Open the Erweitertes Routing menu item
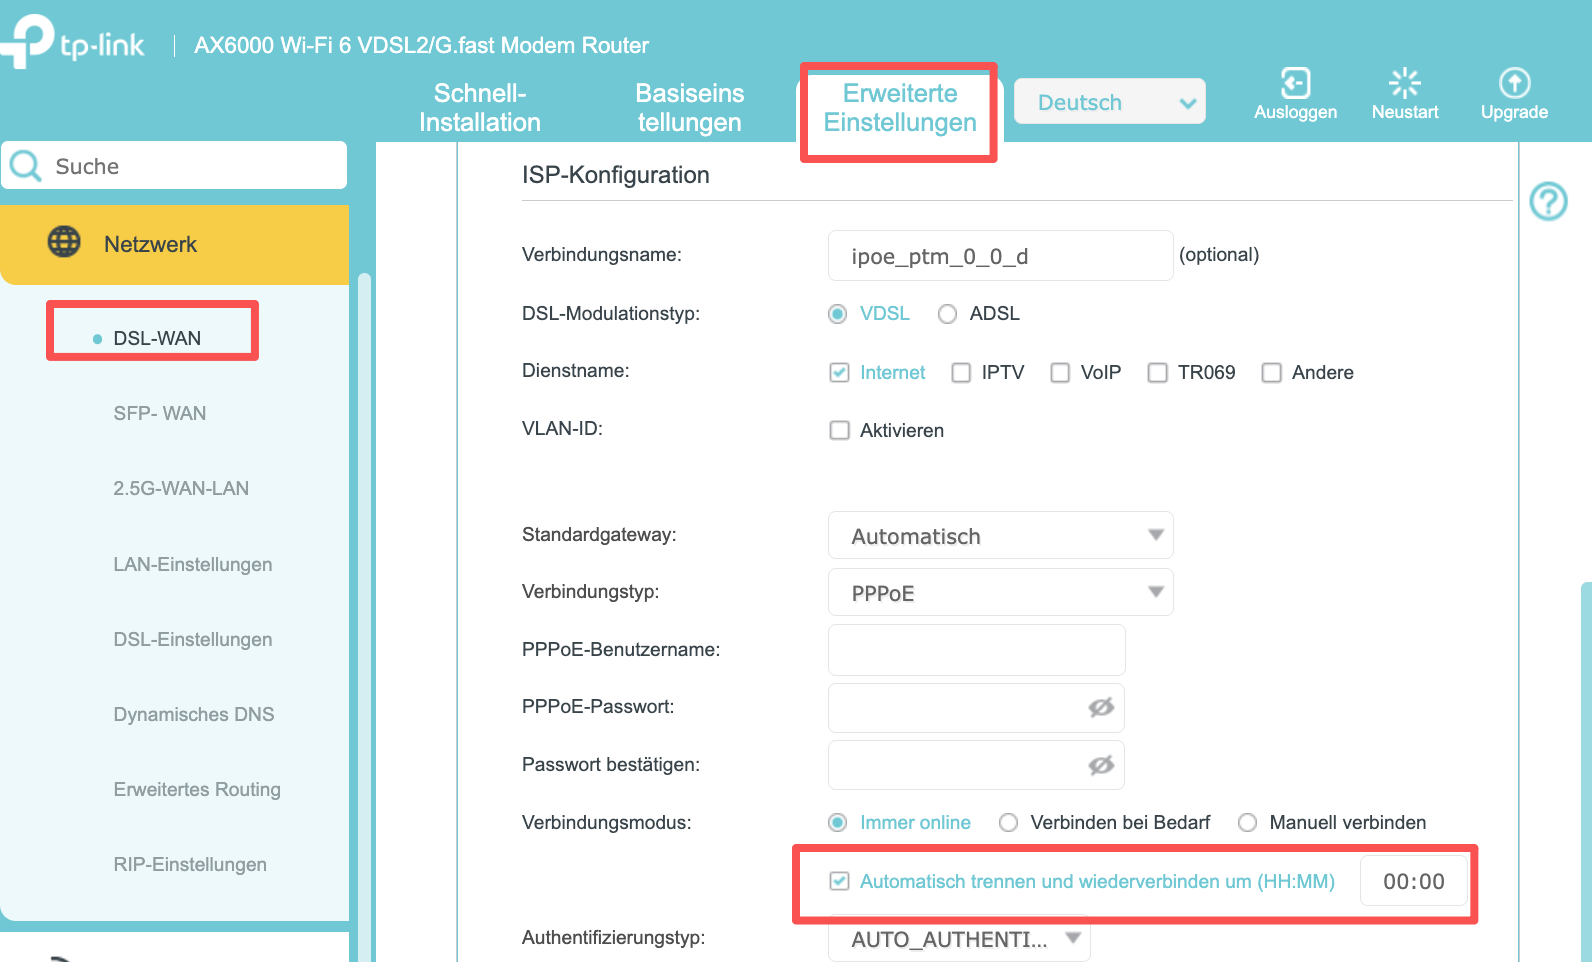This screenshot has width=1592, height=962. (x=196, y=789)
